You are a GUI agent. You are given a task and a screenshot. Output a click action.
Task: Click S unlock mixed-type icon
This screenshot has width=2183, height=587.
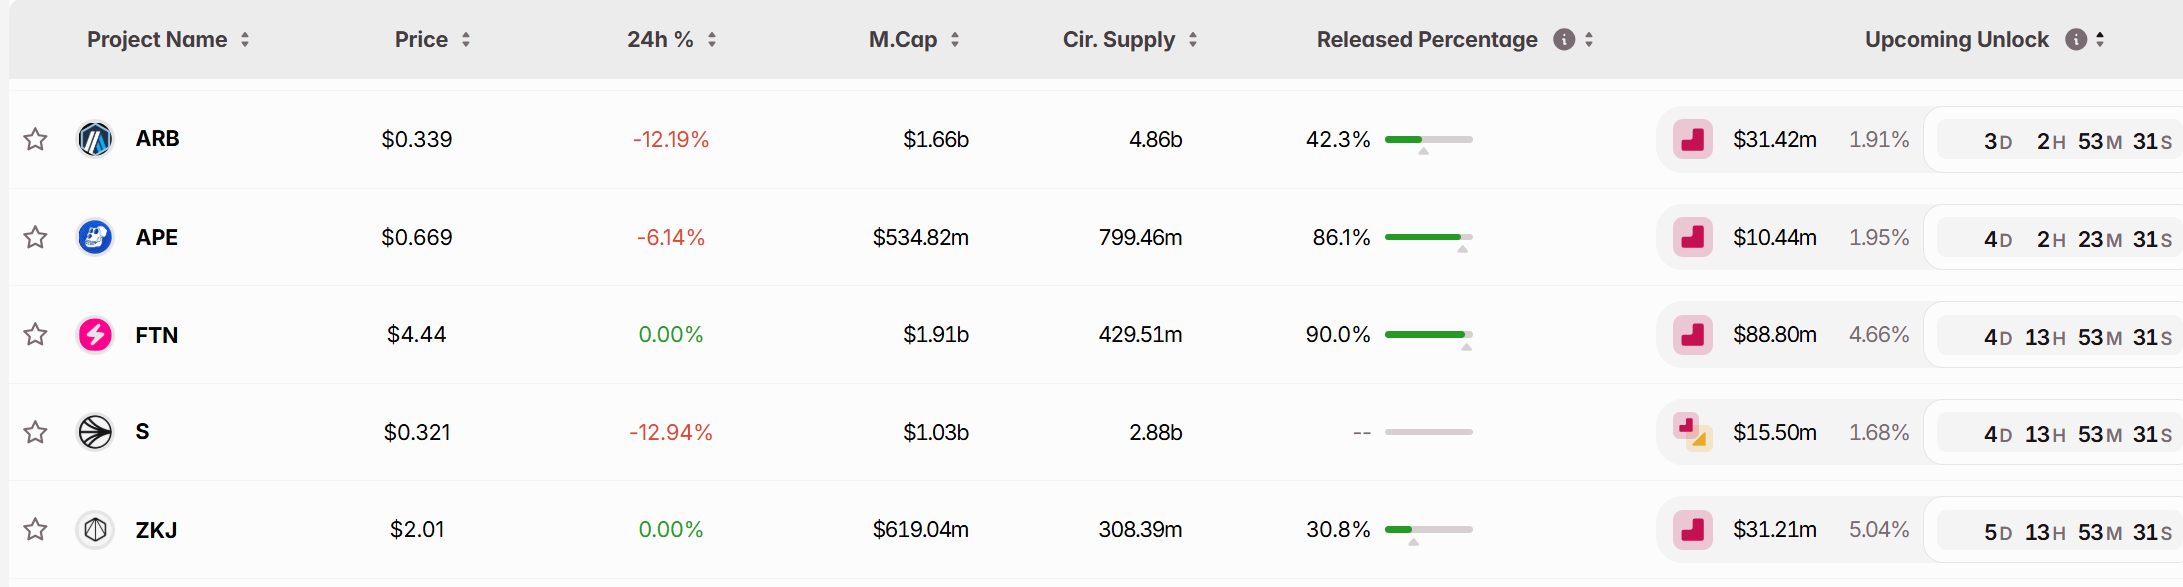[x=1693, y=432]
